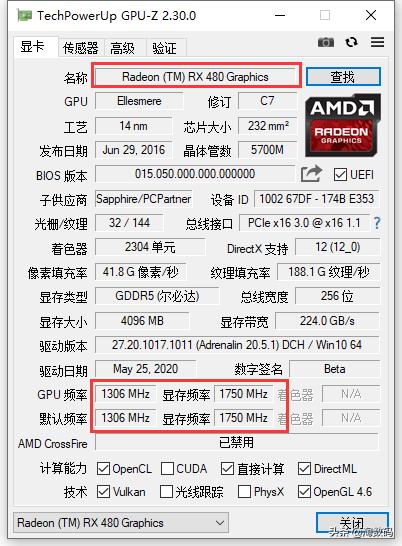Screen dimensions: 402x546
Task: Toggle the DirectML checkbox
Action: [304, 469]
